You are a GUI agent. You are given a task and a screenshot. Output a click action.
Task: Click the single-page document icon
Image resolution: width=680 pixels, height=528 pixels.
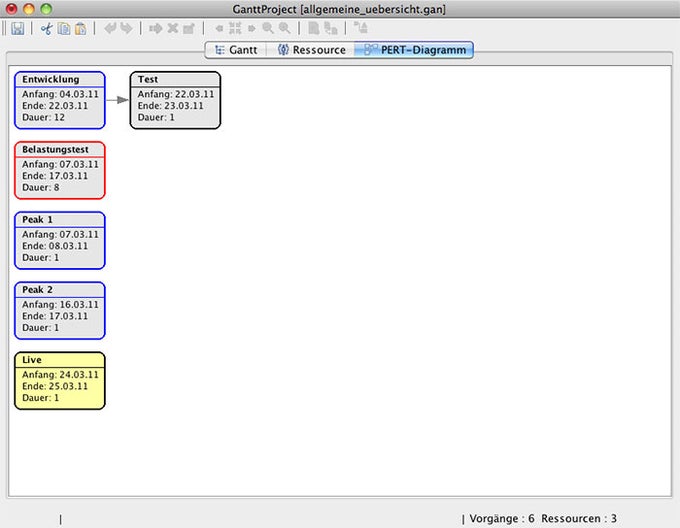click(314, 29)
